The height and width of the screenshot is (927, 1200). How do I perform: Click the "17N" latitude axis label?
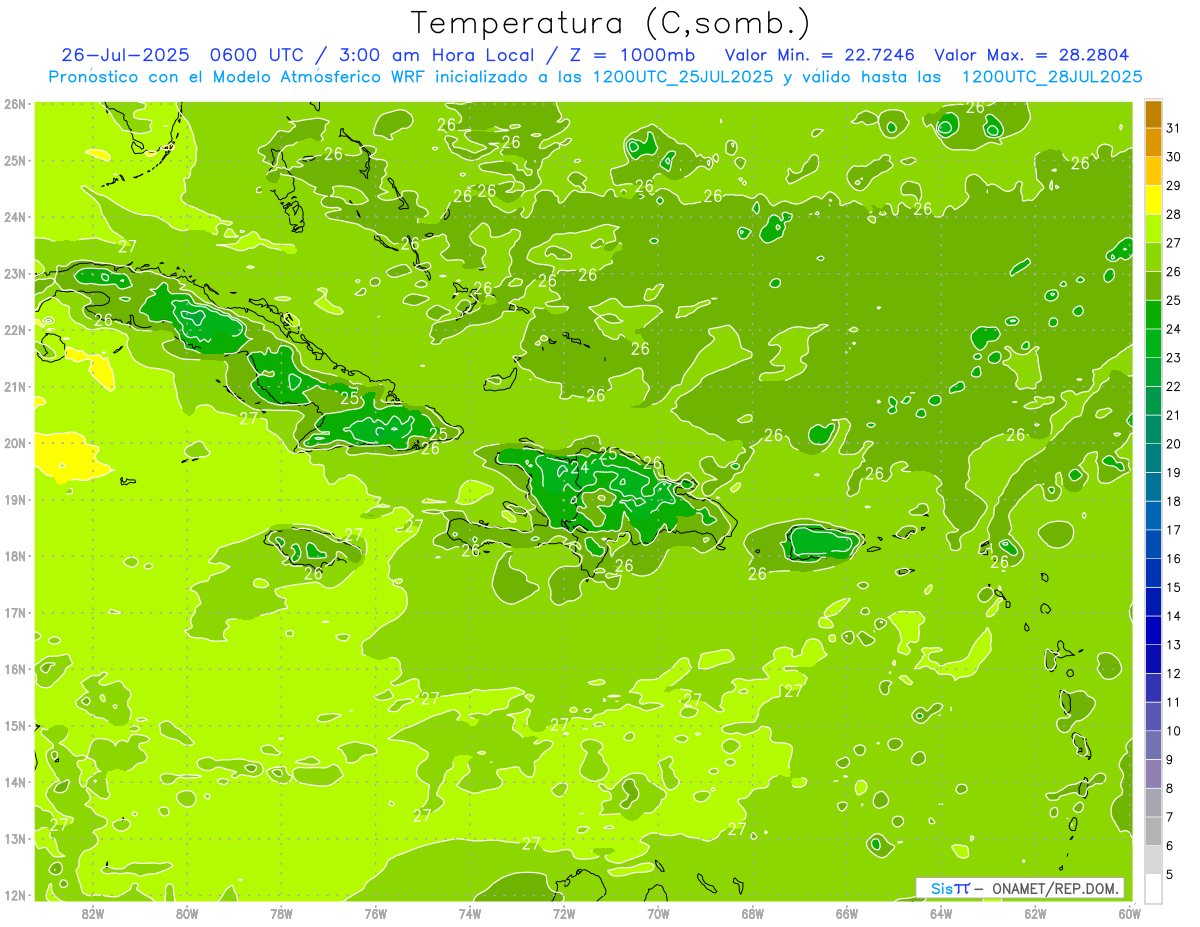click(15, 613)
